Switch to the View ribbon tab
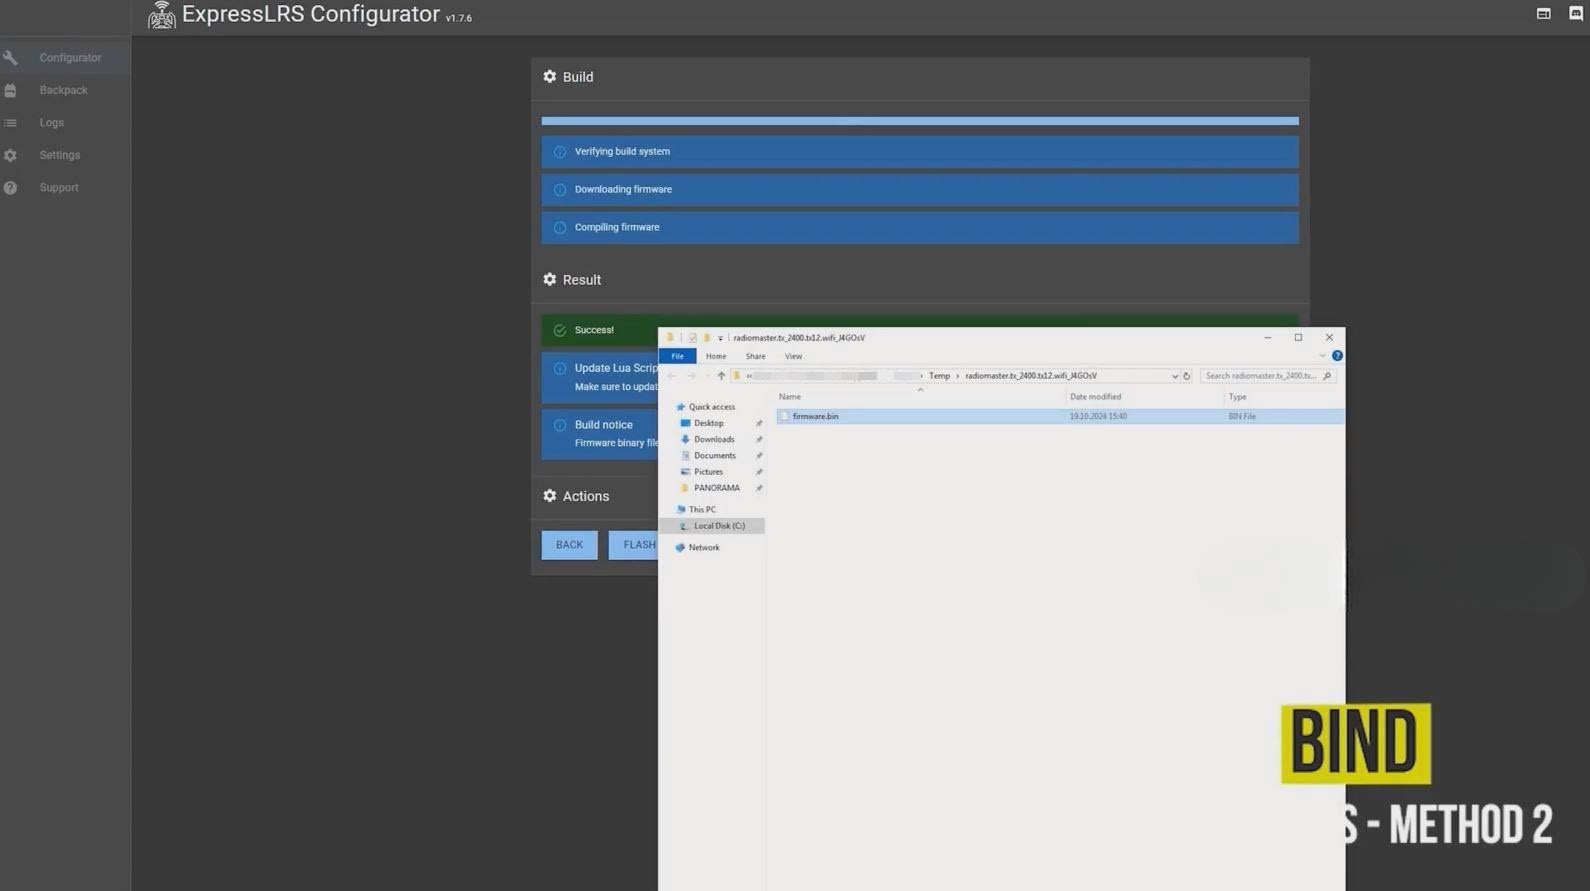 793,356
